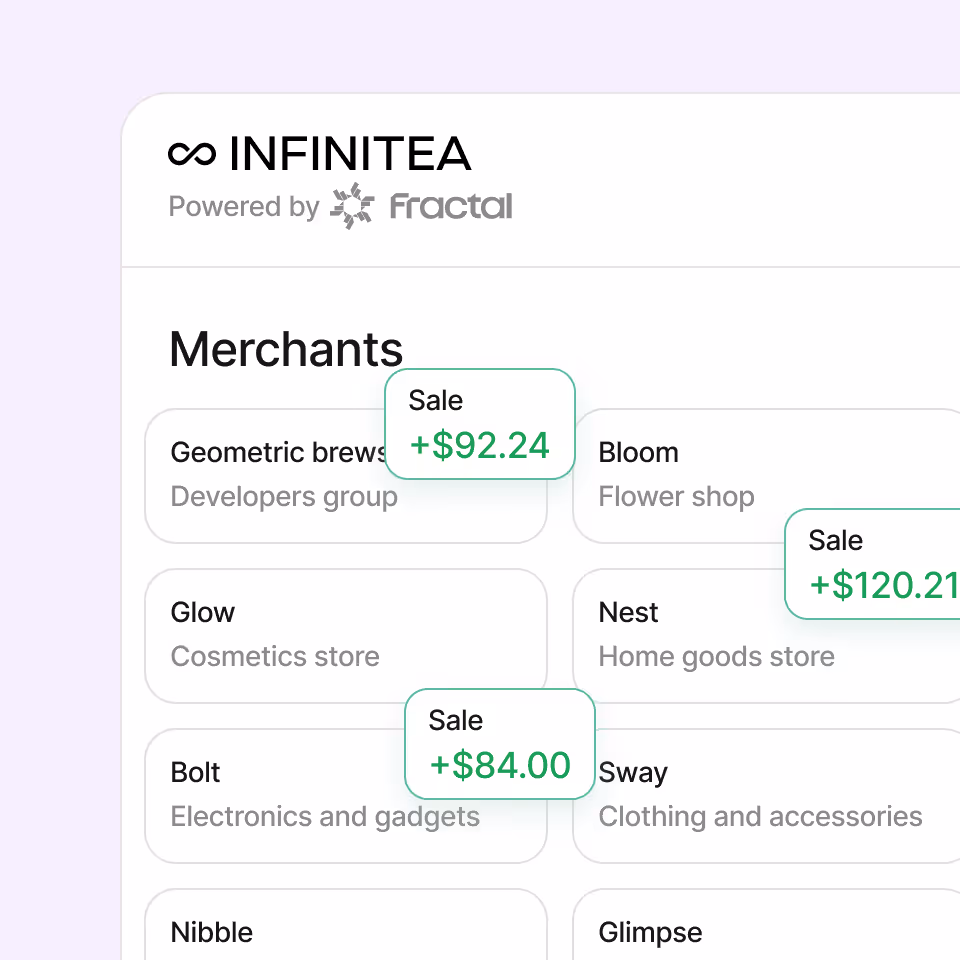Click the Infinitea infinity logo icon
Screen dimensions: 960x960
[x=192, y=154]
